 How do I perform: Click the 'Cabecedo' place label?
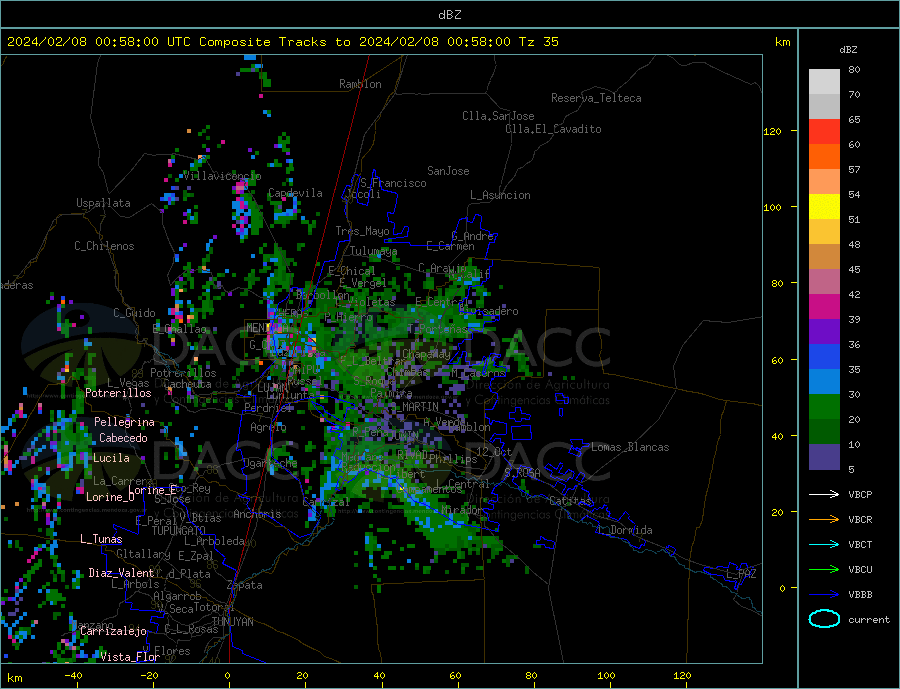coord(123,438)
